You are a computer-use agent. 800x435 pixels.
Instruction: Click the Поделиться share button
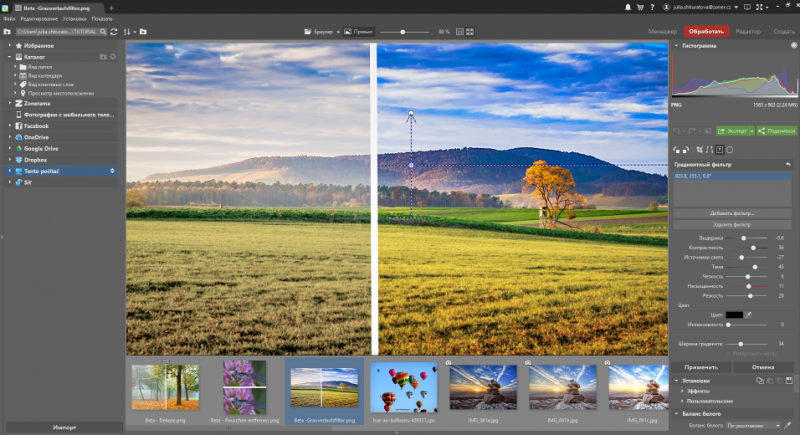click(x=777, y=131)
